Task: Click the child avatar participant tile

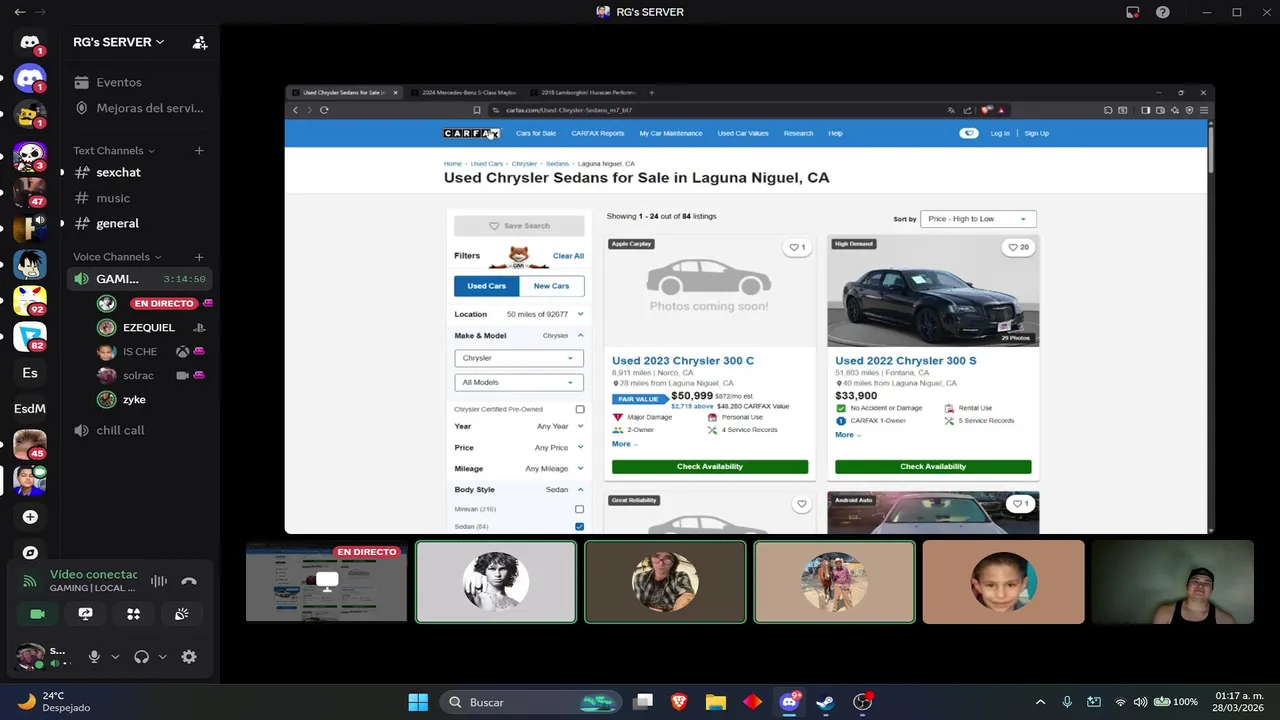Action: (1003, 582)
